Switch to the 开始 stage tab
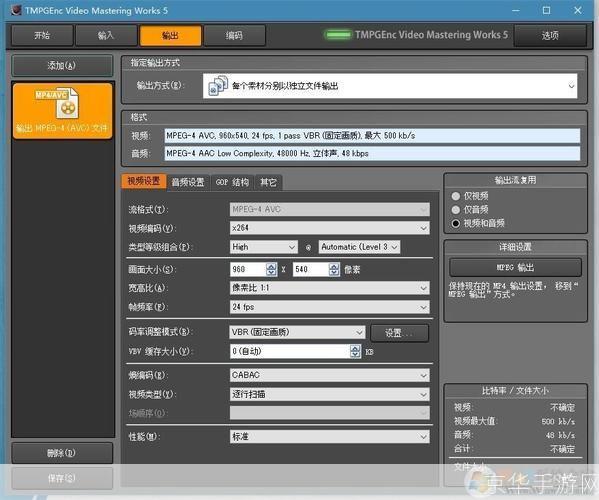 point(42,36)
